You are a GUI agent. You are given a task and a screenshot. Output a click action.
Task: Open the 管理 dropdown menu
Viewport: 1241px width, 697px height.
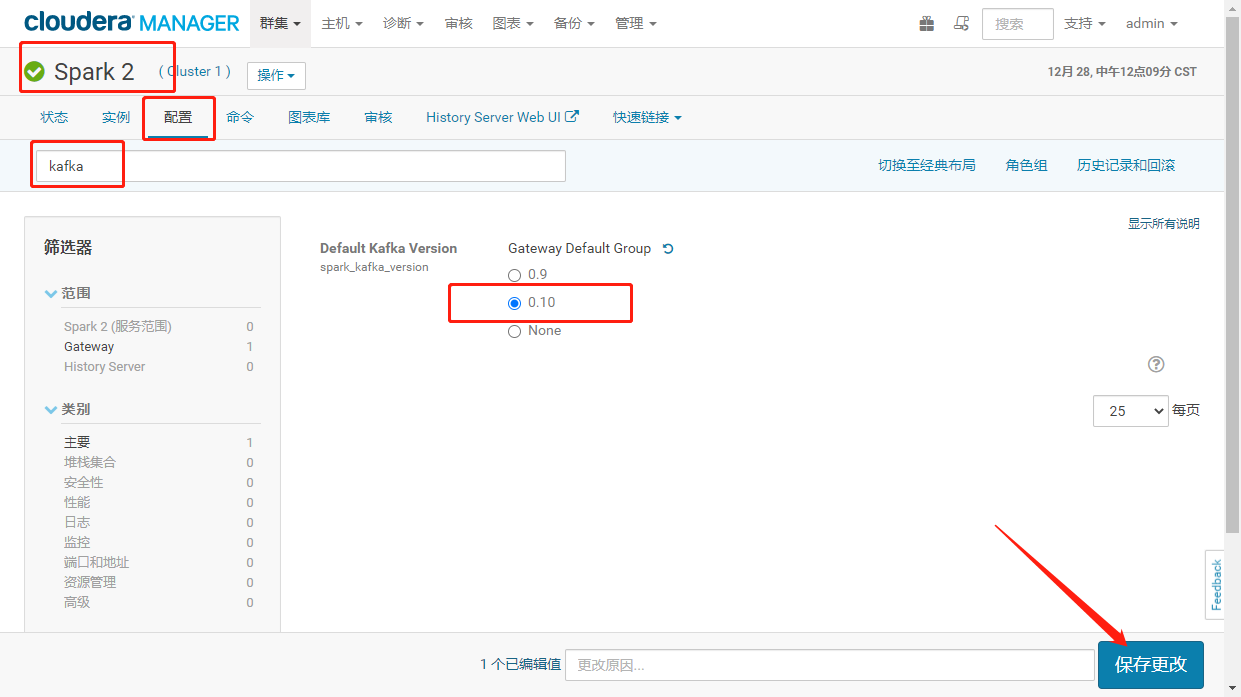[x=636, y=23]
